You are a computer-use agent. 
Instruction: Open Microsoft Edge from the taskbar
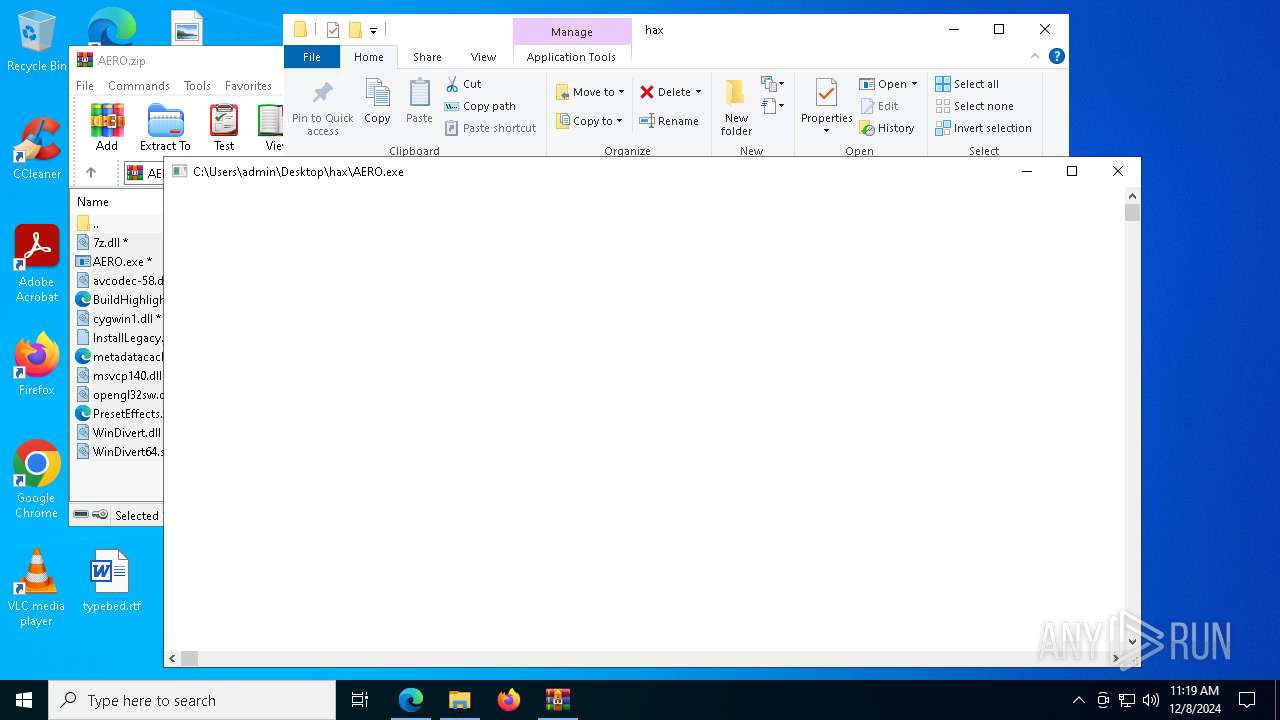(411, 700)
